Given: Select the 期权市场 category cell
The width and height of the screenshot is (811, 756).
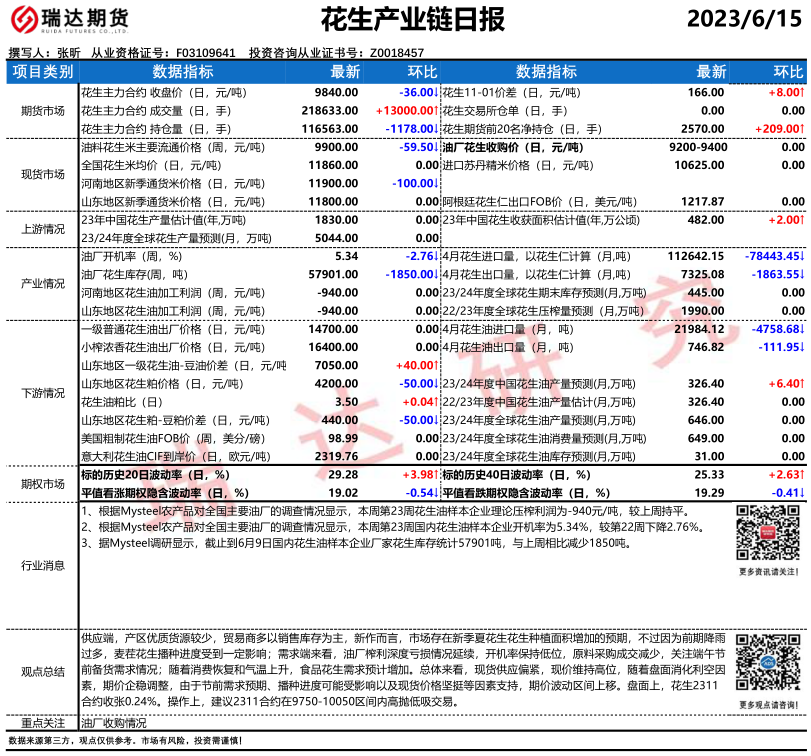Looking at the screenshot, I should pos(42,483).
